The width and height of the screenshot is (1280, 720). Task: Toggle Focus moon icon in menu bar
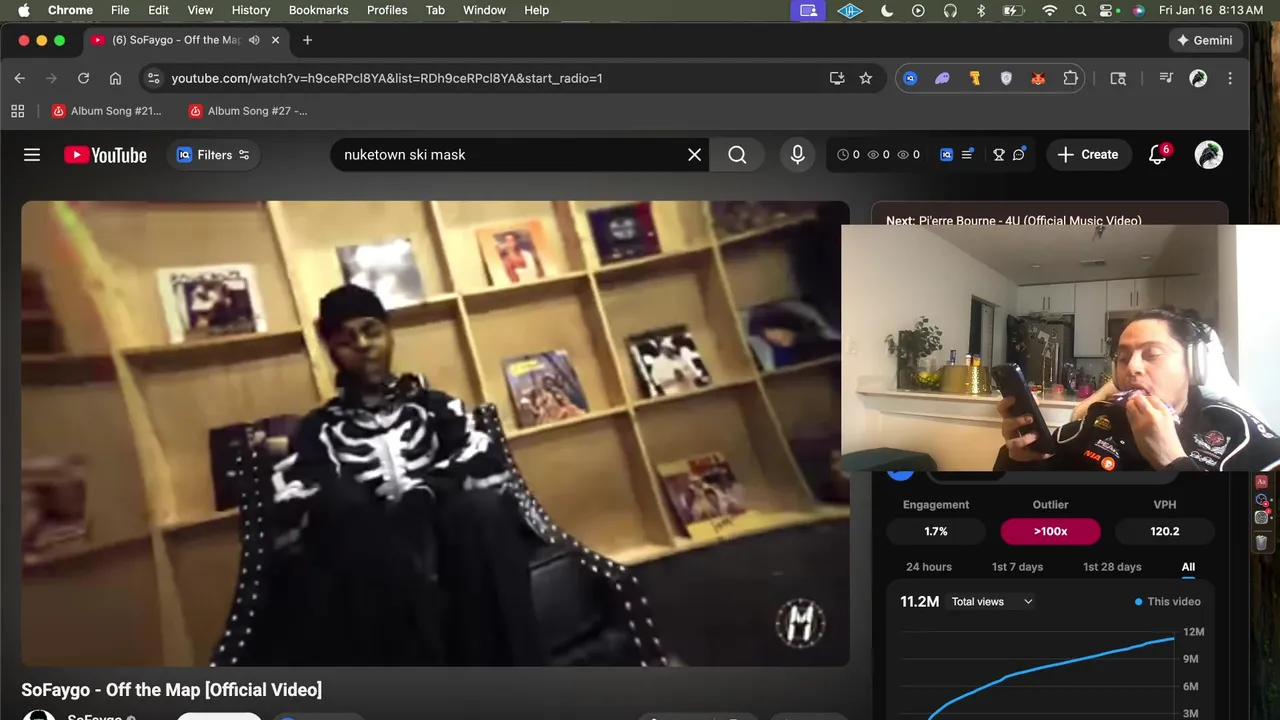point(887,10)
